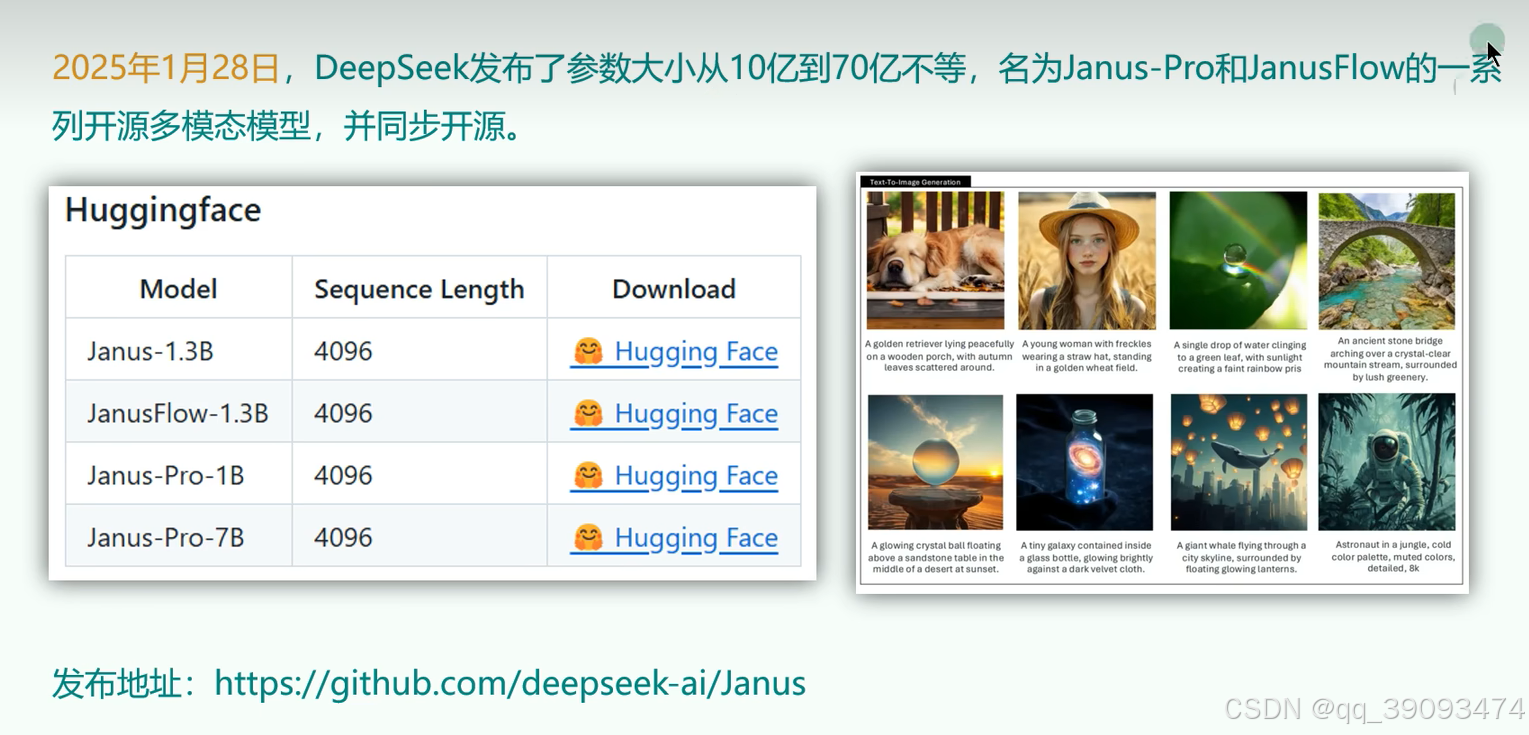The height and width of the screenshot is (735, 1529).
Task: Click the Janus-1.3B model cell
Action: tap(179, 351)
